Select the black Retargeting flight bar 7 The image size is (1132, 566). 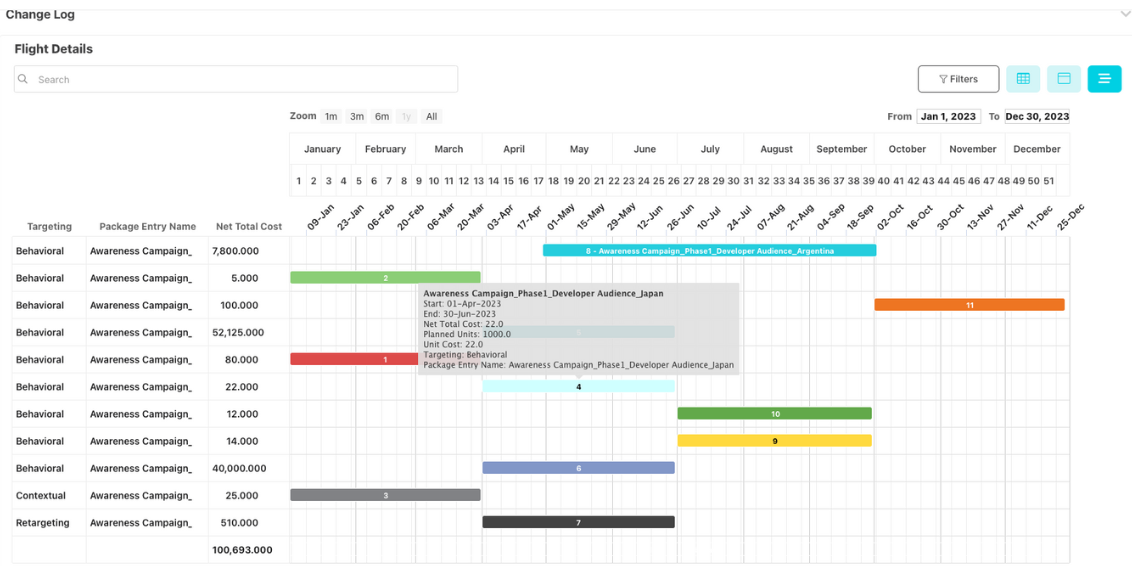click(578, 522)
